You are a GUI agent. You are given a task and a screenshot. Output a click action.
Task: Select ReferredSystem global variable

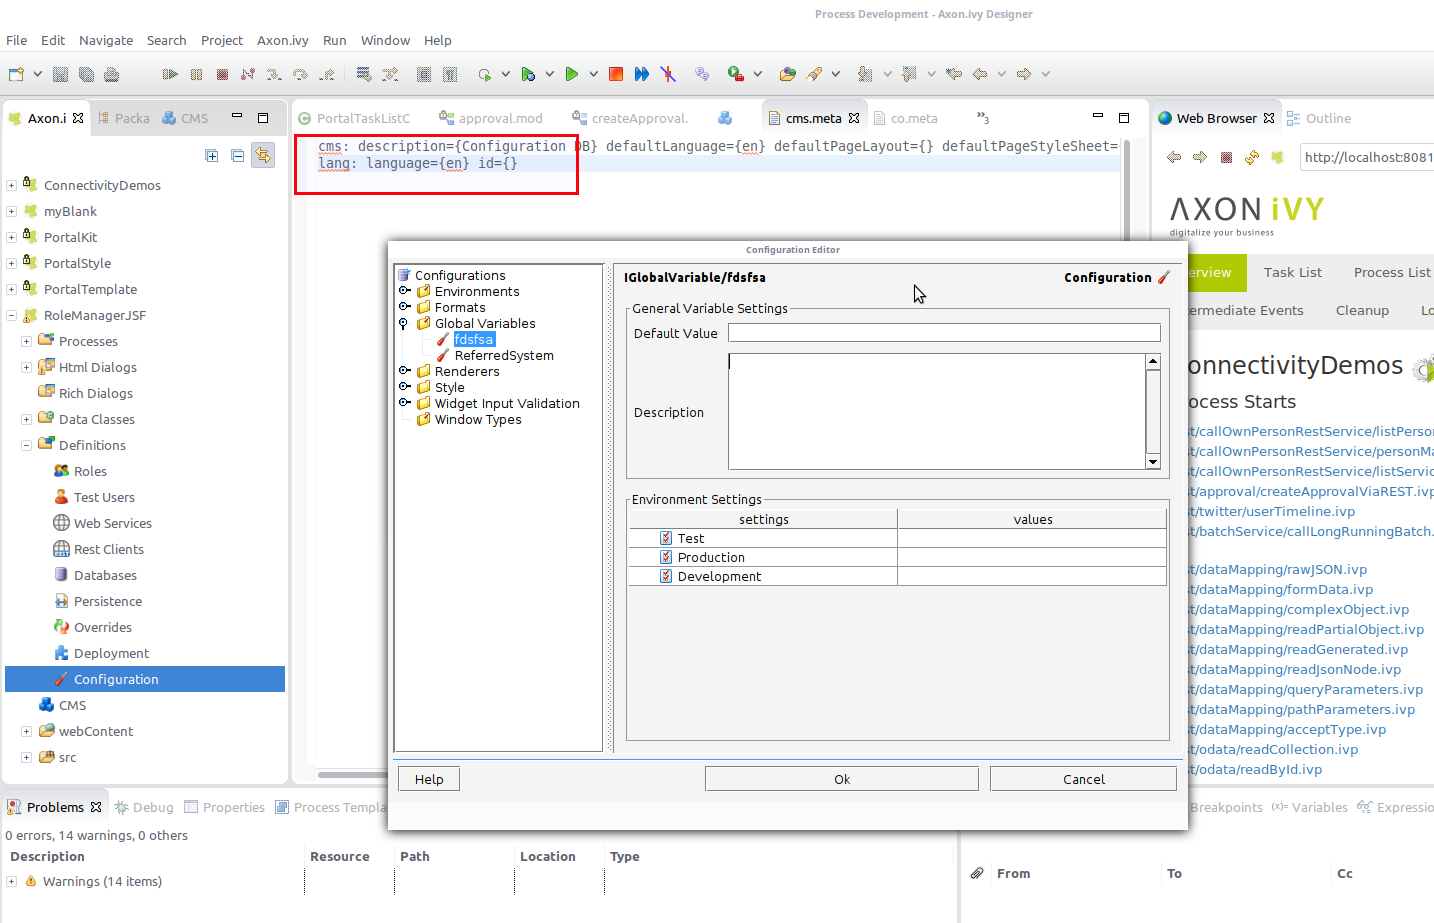(504, 355)
